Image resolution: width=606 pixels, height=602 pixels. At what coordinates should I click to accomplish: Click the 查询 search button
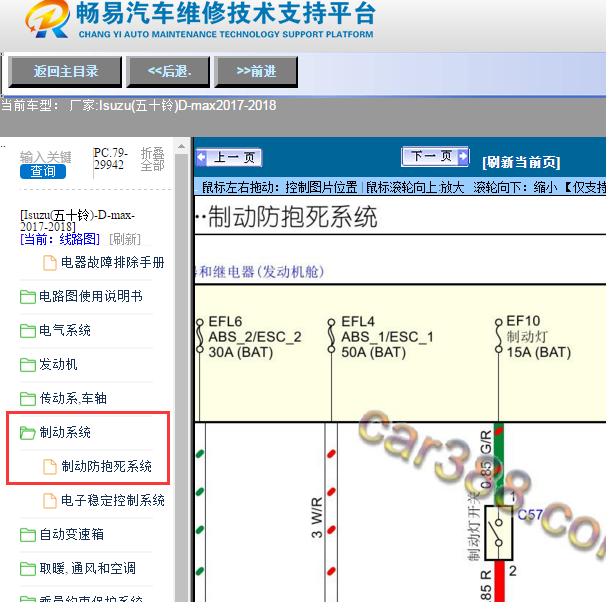coord(43,171)
